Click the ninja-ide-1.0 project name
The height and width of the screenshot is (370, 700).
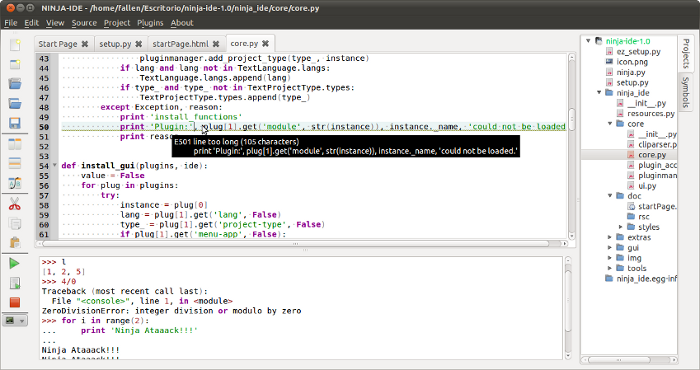[628, 41]
